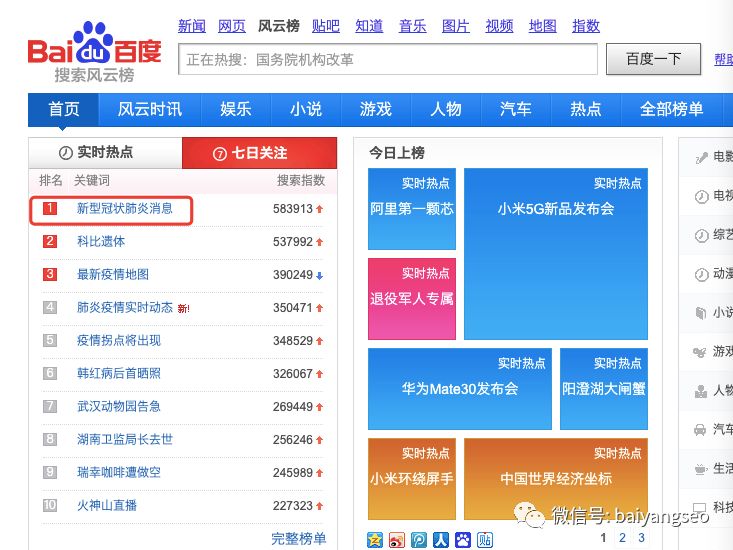Viewport: 733px width, 550px height.
Task: Open the 中国世界经济坐标 tile
Action: (556, 479)
